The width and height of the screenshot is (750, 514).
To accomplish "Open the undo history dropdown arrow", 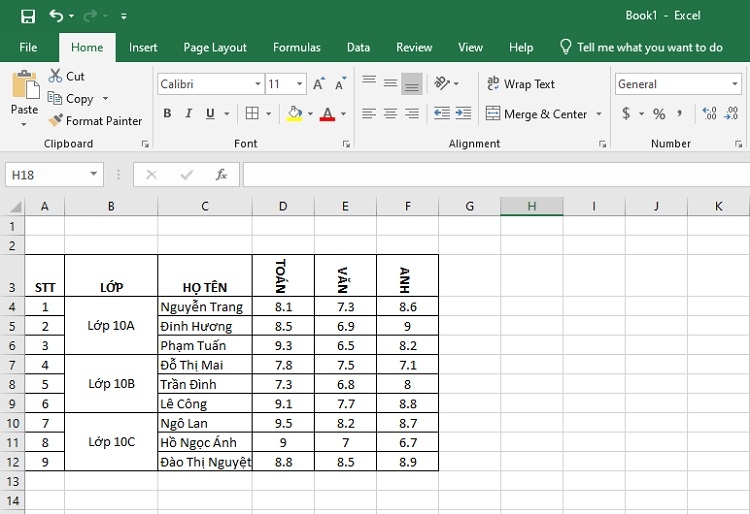I will [x=71, y=16].
